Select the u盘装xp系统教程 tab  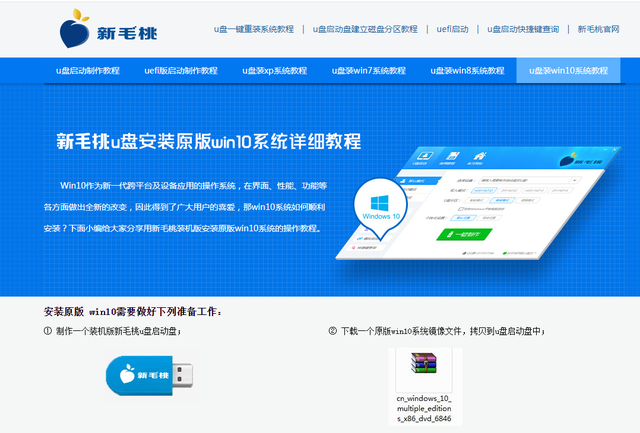[x=274, y=71]
